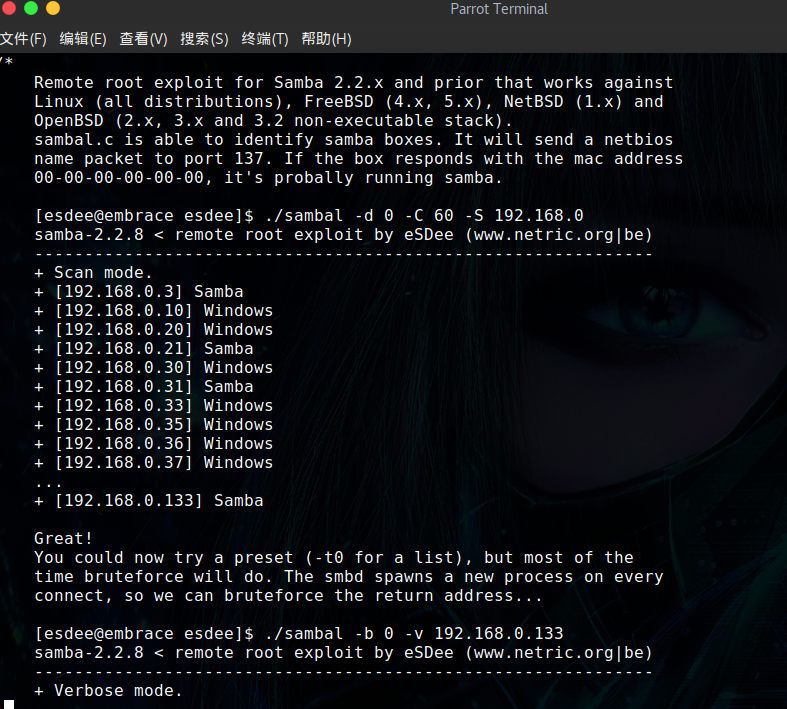Image resolution: width=787 pixels, height=709 pixels.
Task: Open the 编辑(E) menu
Action: [x=83, y=39]
